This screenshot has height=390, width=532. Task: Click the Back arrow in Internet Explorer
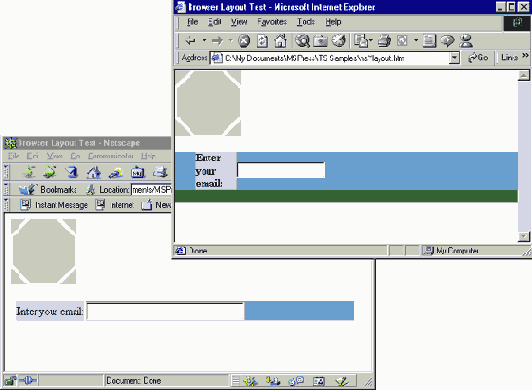click(x=190, y=41)
